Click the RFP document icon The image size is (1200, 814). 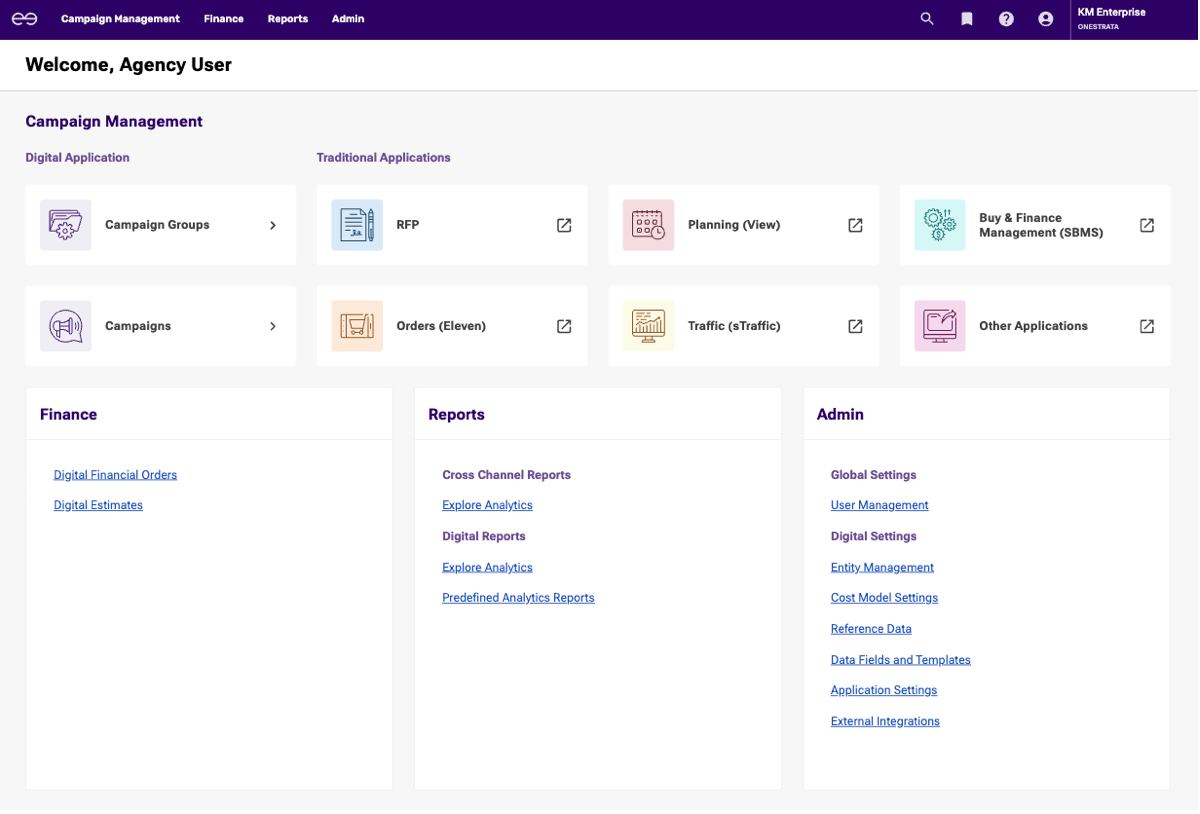pos(357,225)
